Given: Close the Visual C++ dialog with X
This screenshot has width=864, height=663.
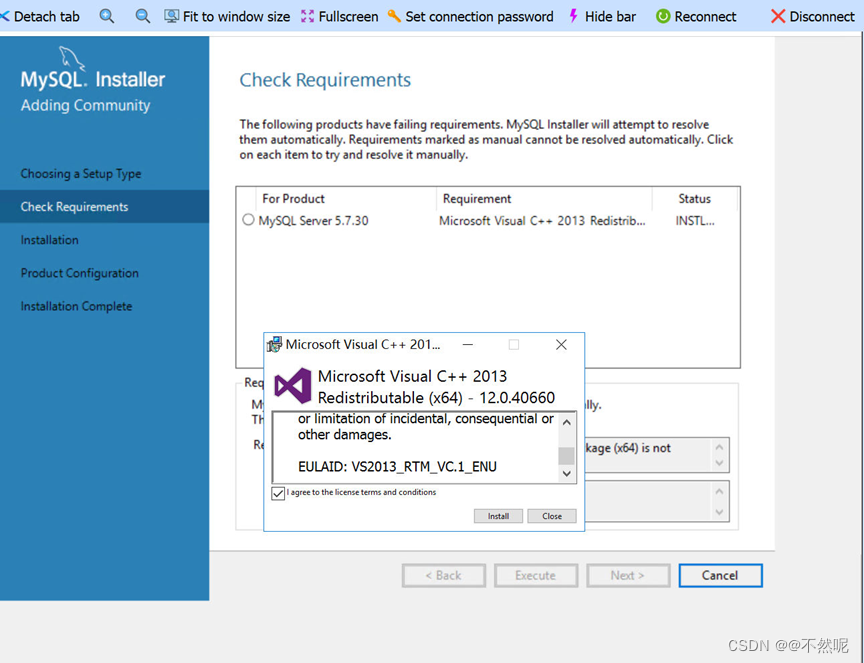Looking at the screenshot, I should pyautogui.click(x=561, y=344).
